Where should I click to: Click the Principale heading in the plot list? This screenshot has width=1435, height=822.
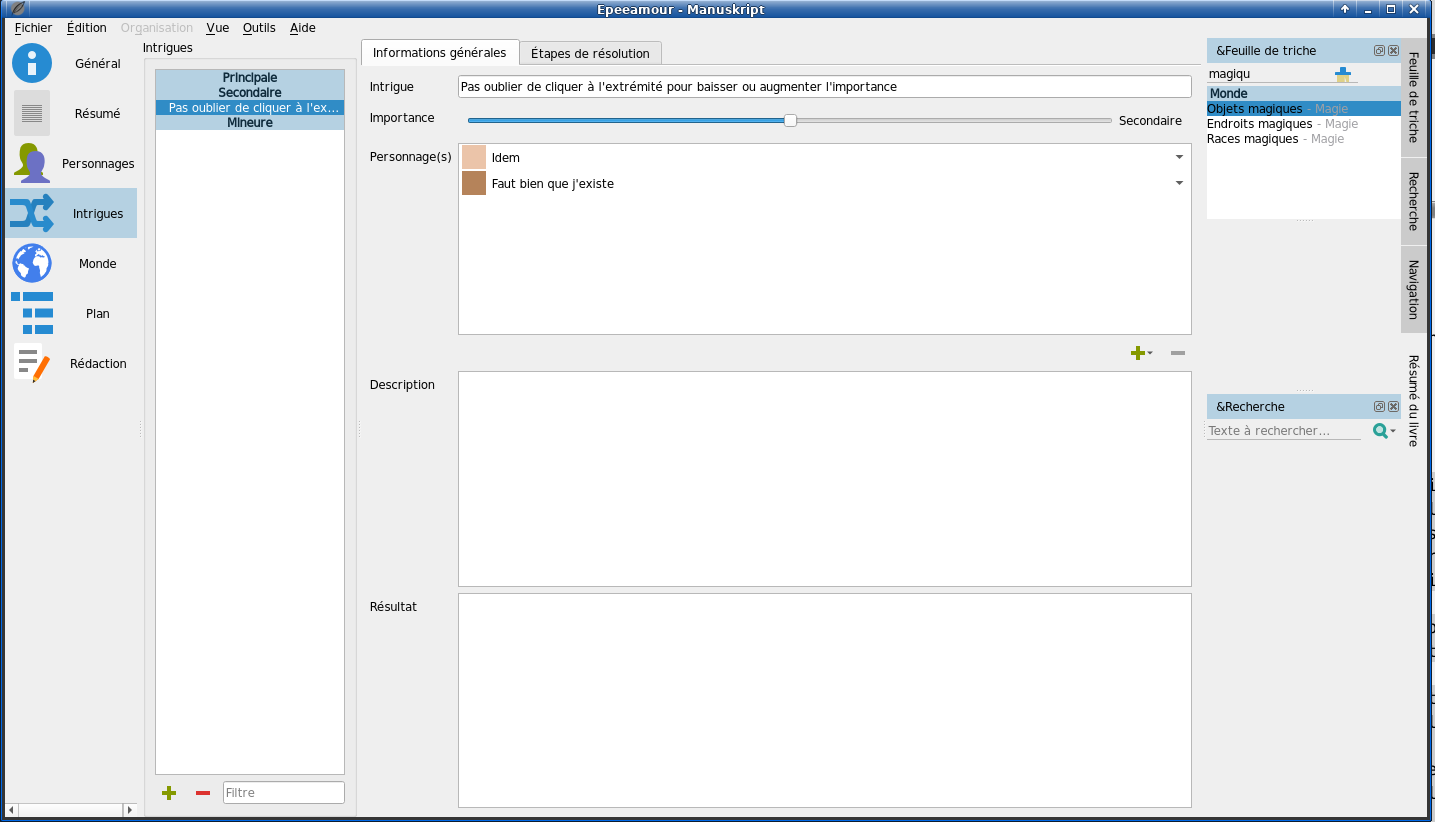pos(250,78)
